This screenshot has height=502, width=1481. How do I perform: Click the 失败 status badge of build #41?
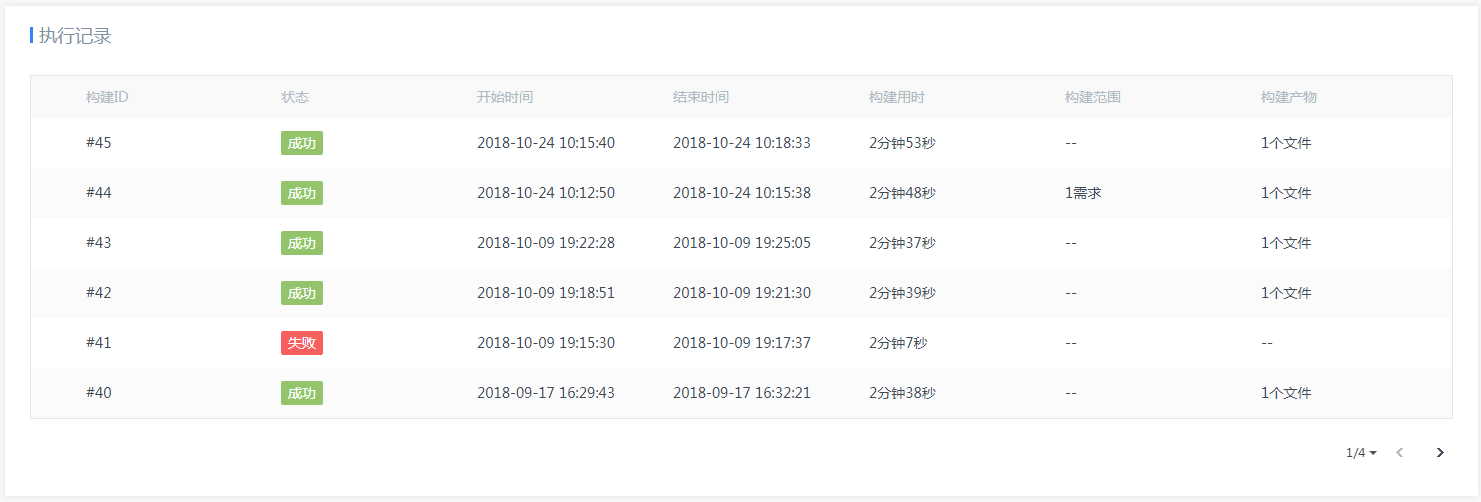pyautogui.click(x=302, y=343)
